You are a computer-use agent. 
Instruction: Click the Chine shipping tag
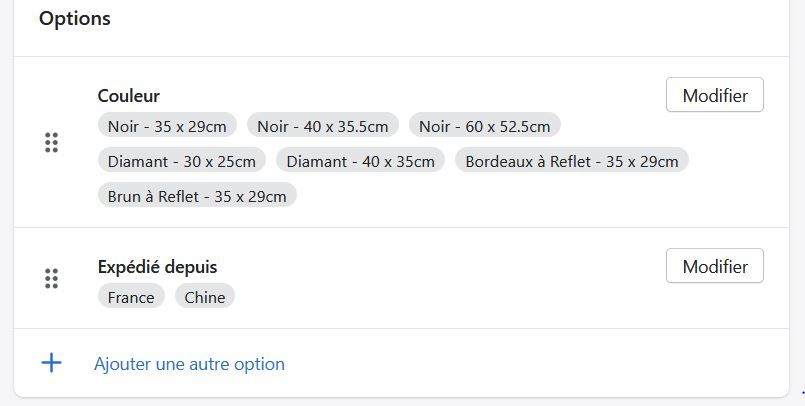pyautogui.click(x=204, y=297)
